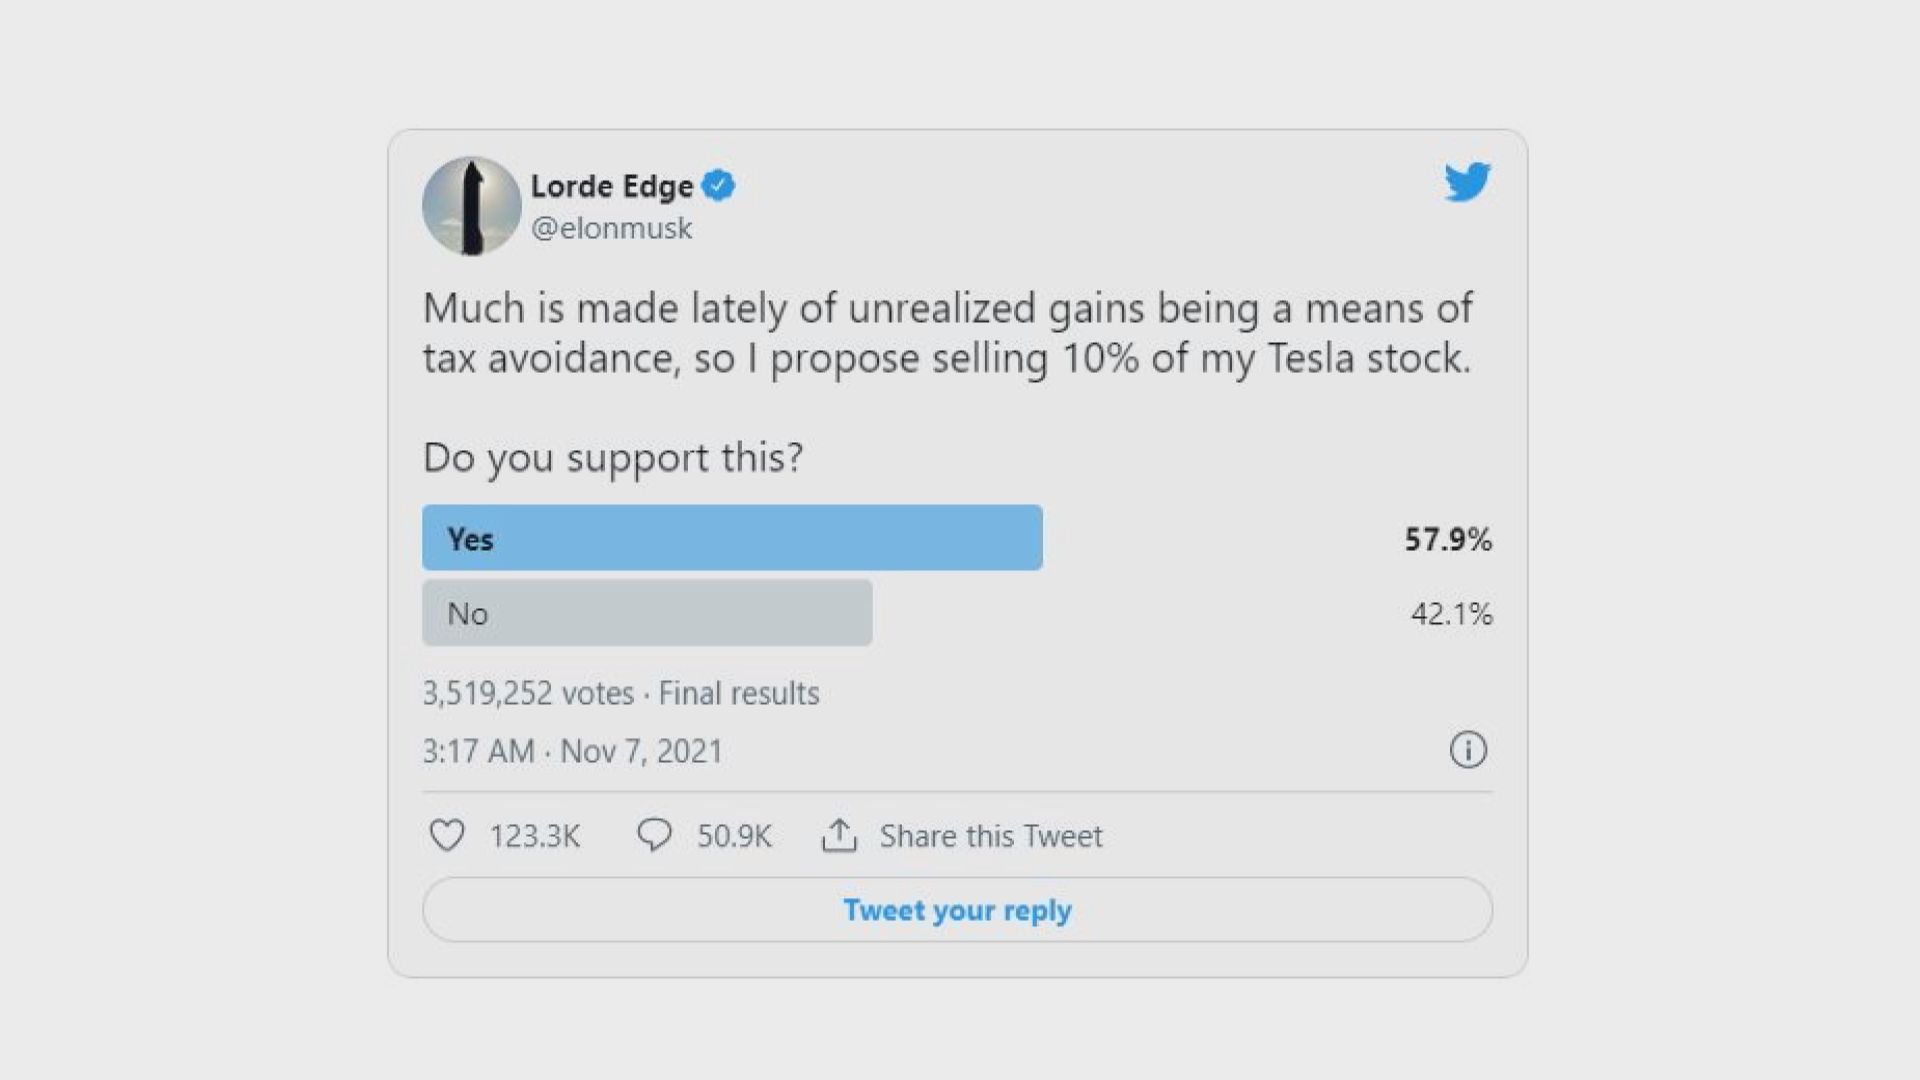Open replies via speech bubble icon
1920x1080 pixels.
click(654, 835)
